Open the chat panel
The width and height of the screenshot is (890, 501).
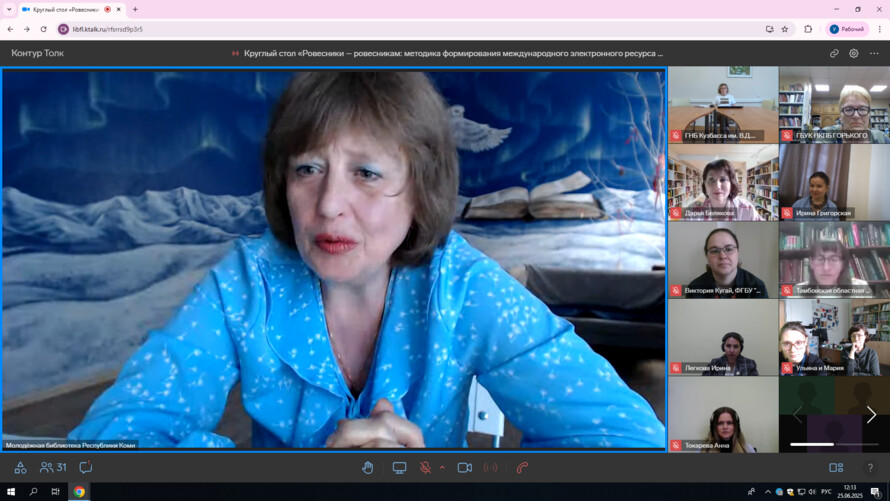click(86, 468)
